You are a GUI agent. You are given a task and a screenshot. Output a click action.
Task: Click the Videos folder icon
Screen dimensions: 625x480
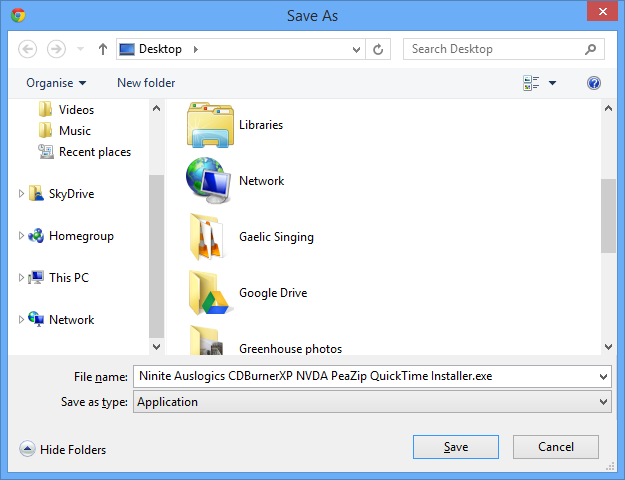pyautogui.click(x=45, y=109)
